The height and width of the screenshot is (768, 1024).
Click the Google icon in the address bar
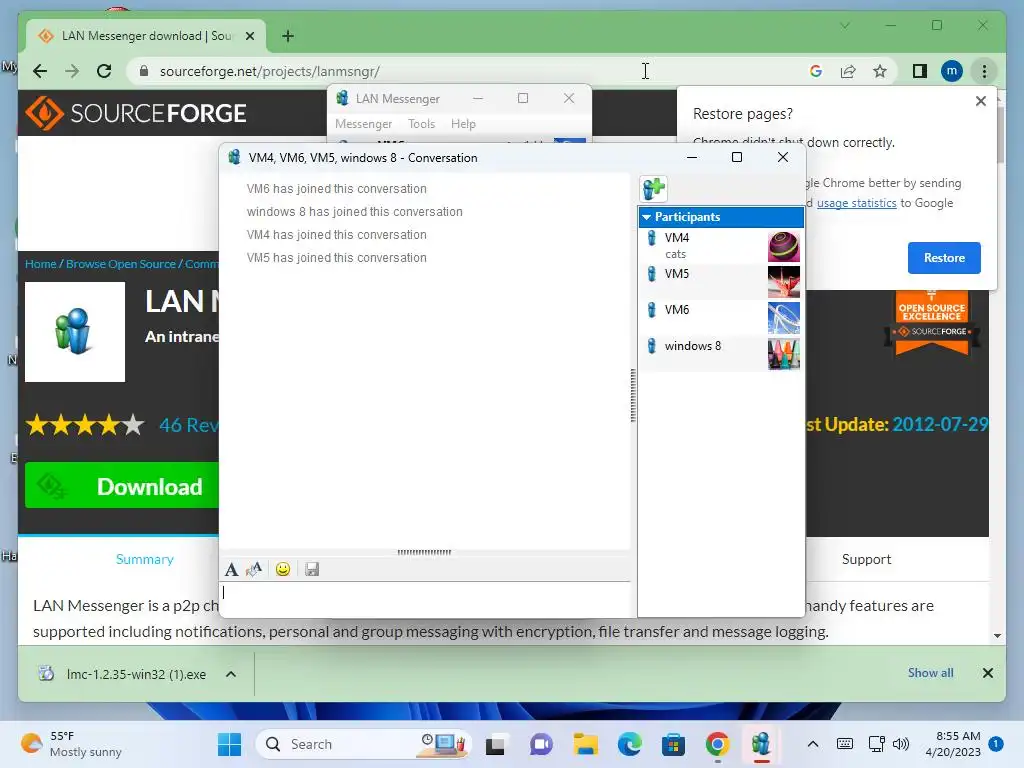pos(816,71)
